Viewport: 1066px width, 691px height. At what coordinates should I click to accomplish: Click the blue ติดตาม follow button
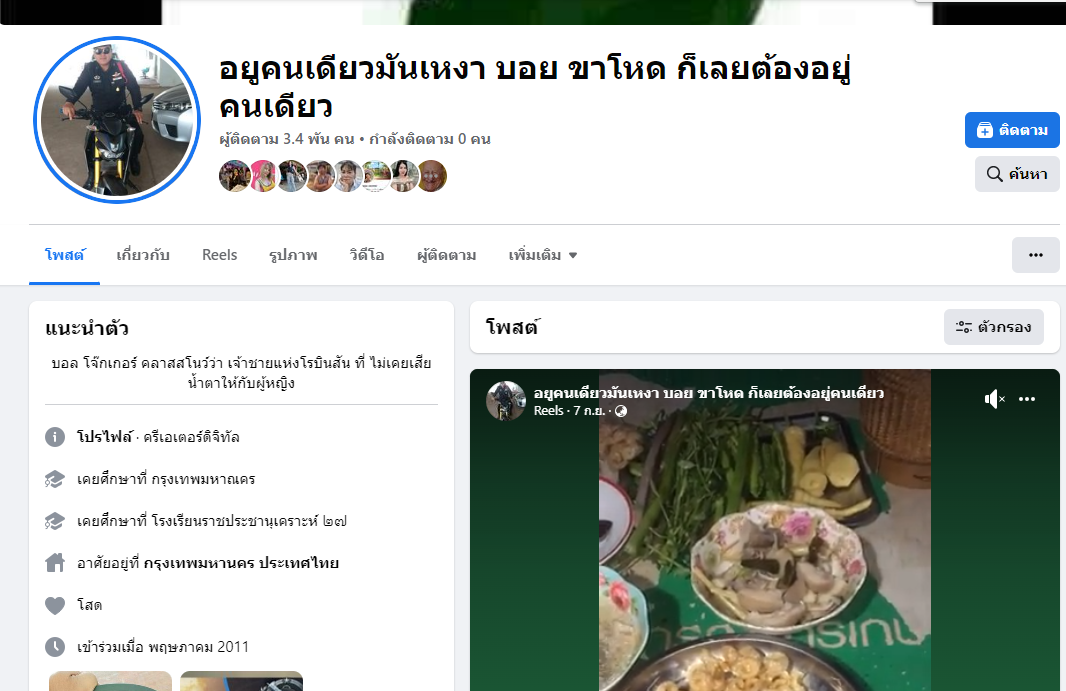(1012, 130)
